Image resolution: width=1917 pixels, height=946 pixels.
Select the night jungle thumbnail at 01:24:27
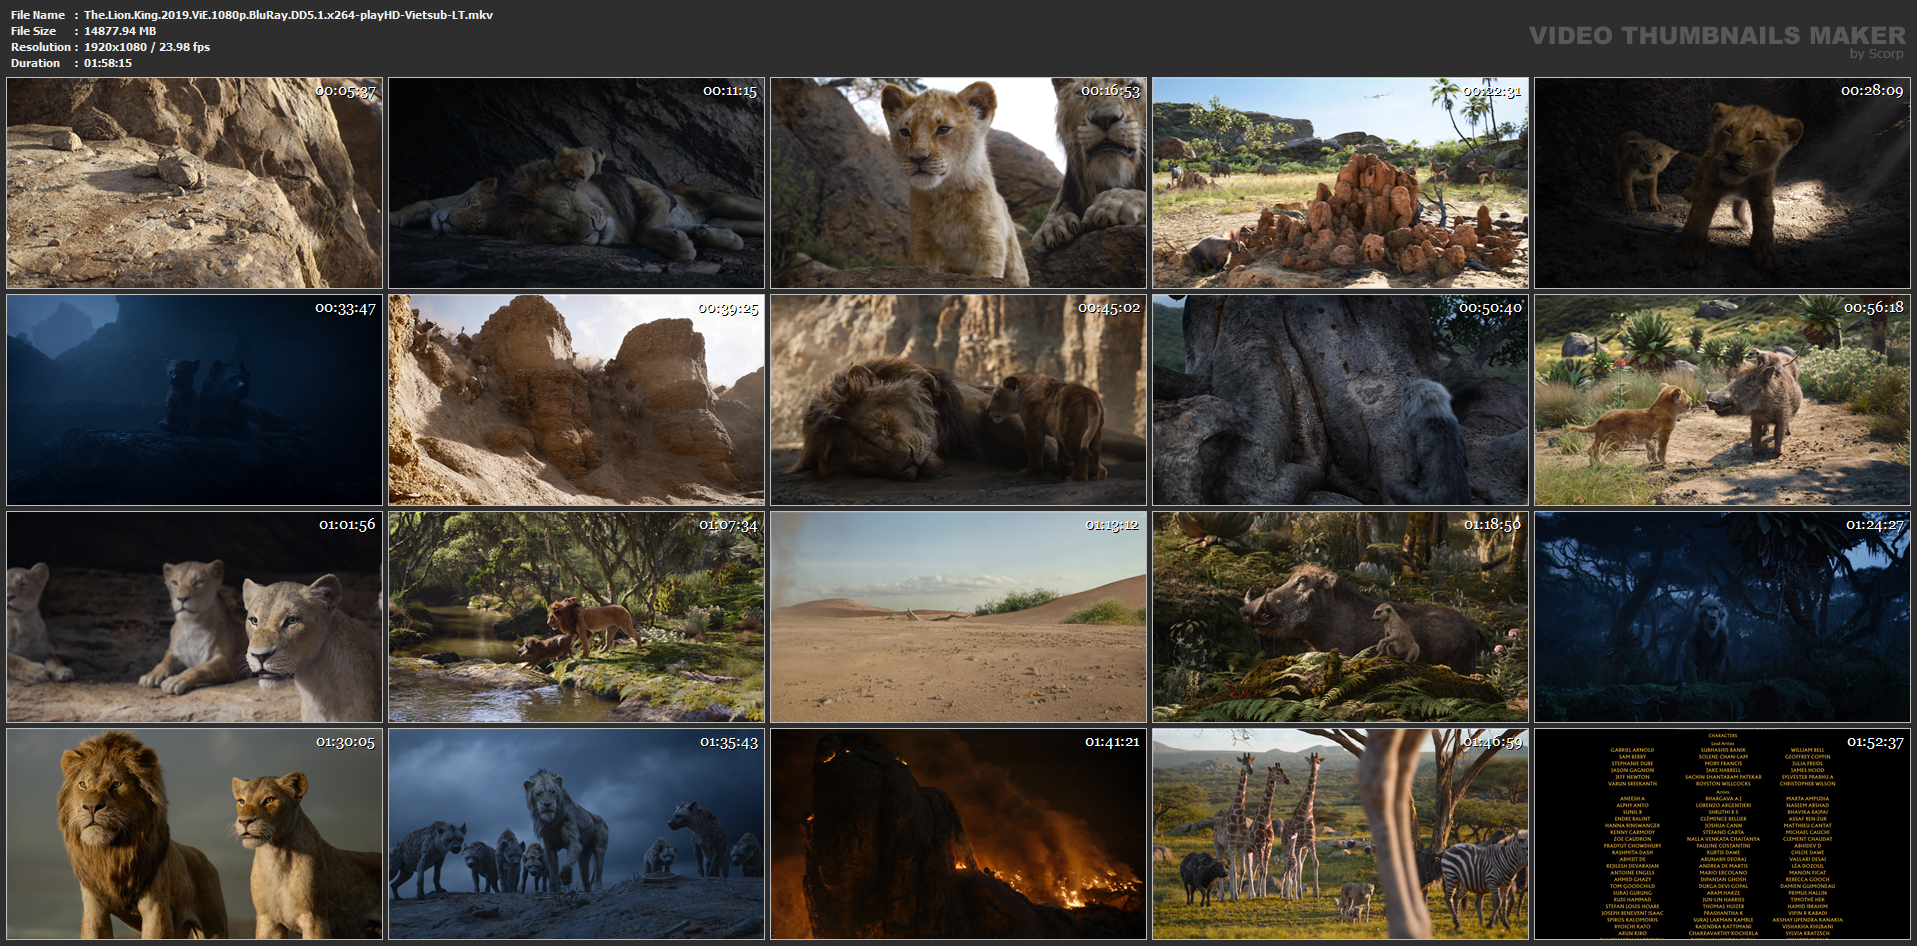(1722, 617)
